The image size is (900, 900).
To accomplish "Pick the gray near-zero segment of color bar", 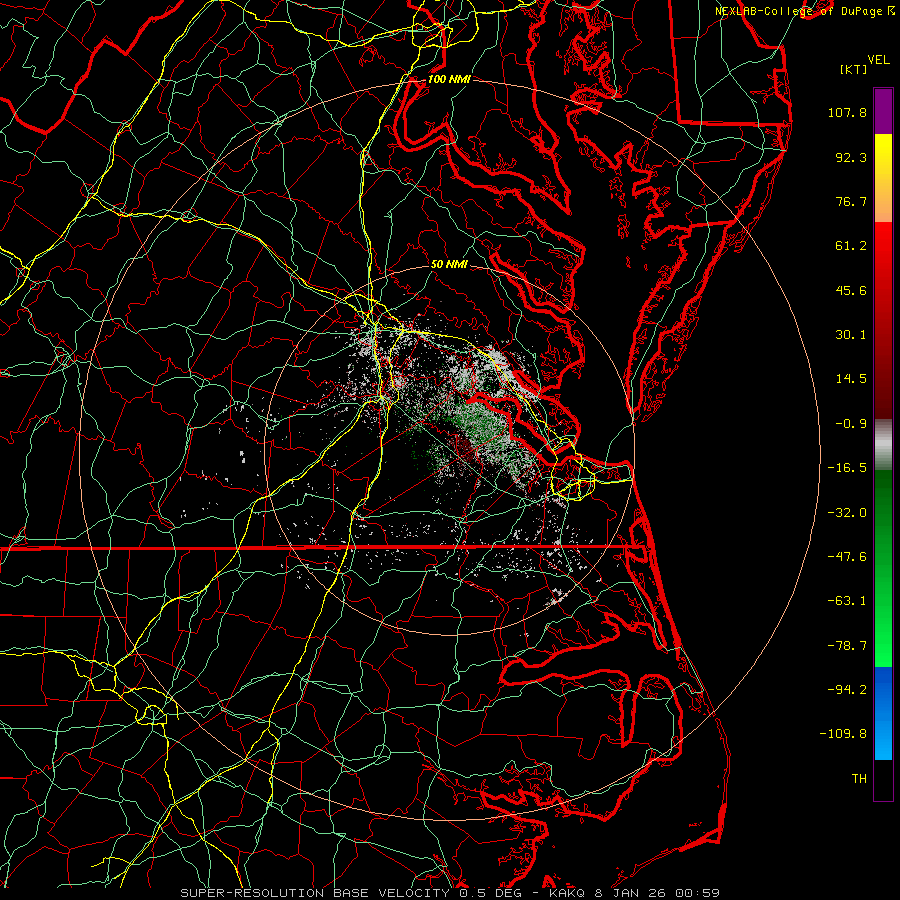I will pos(883,443).
